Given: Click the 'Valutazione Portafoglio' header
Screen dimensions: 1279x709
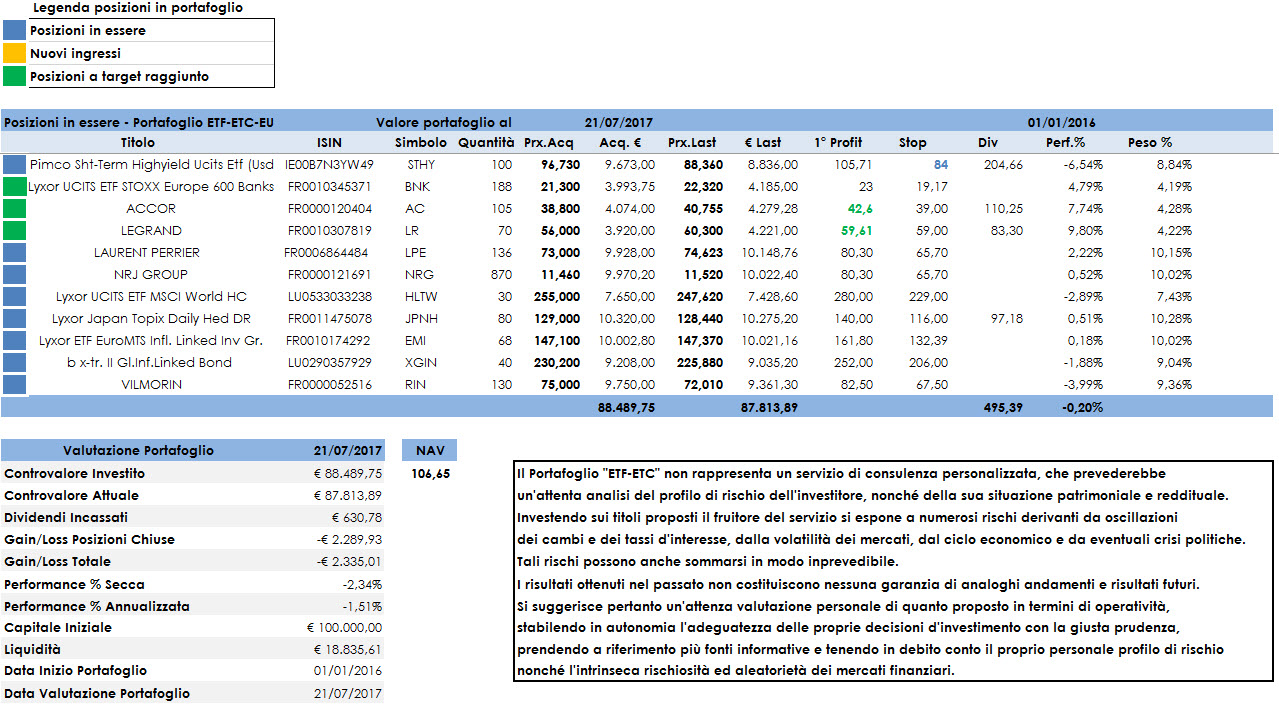Looking at the screenshot, I should 138,451.
